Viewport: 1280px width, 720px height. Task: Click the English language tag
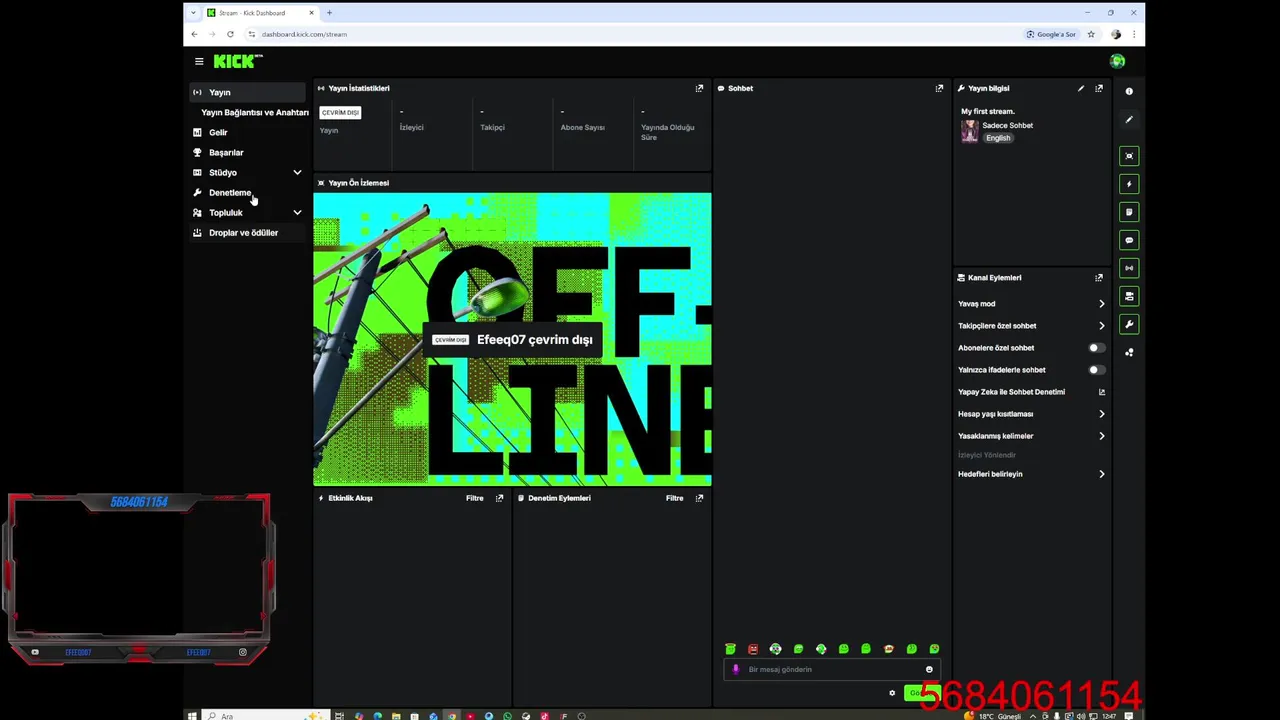coord(998,138)
